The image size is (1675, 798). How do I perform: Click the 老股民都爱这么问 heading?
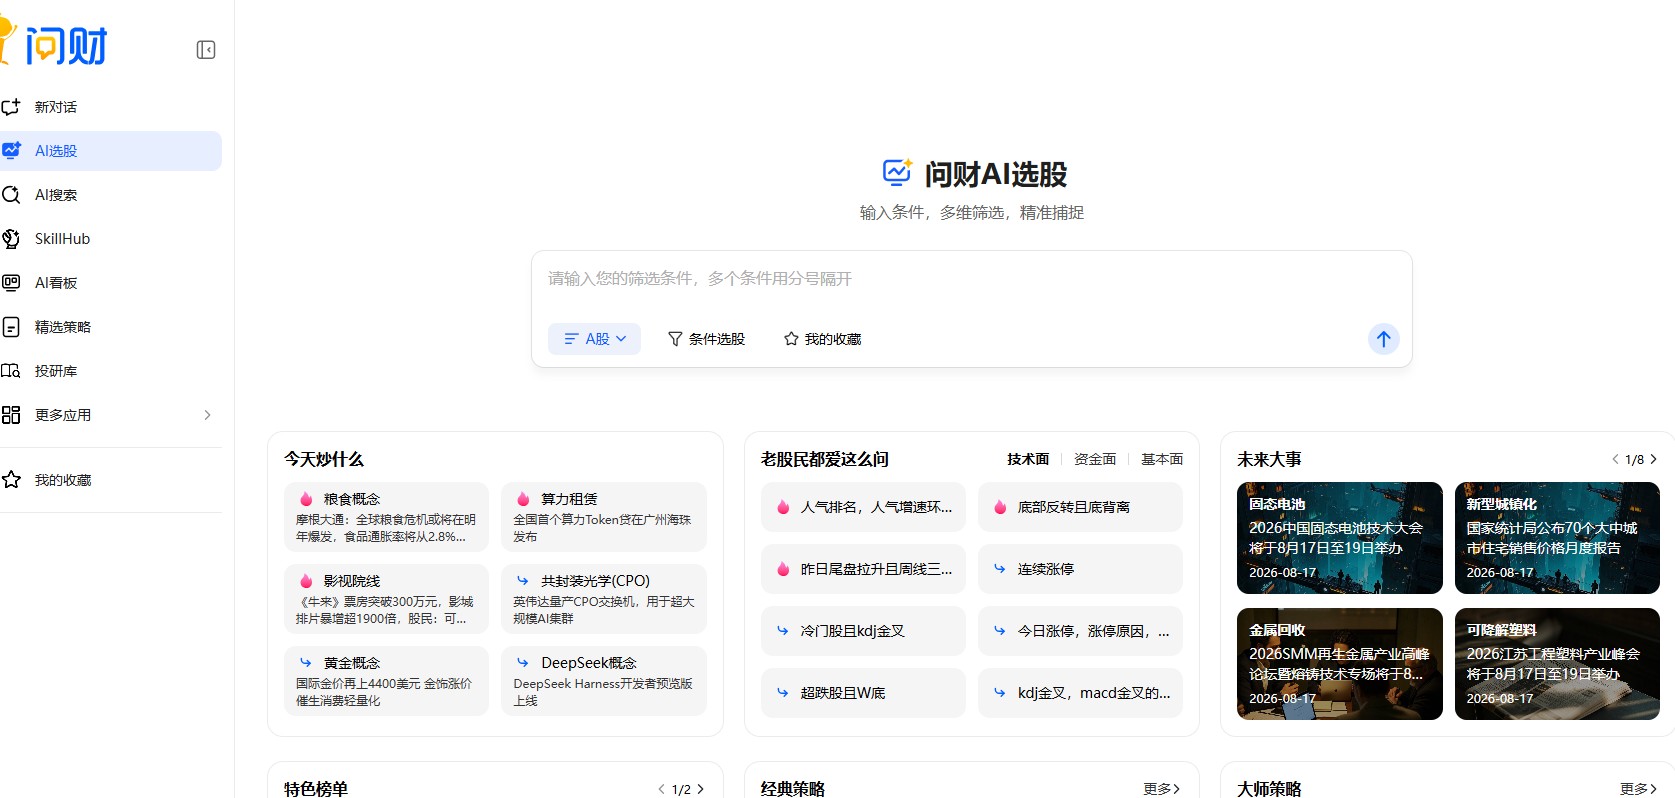click(825, 460)
